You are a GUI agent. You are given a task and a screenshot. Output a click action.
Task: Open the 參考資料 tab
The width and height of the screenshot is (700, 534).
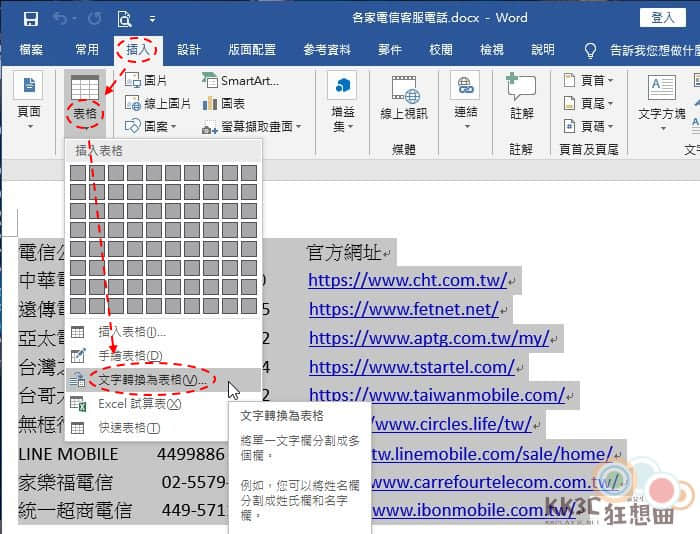click(327, 50)
